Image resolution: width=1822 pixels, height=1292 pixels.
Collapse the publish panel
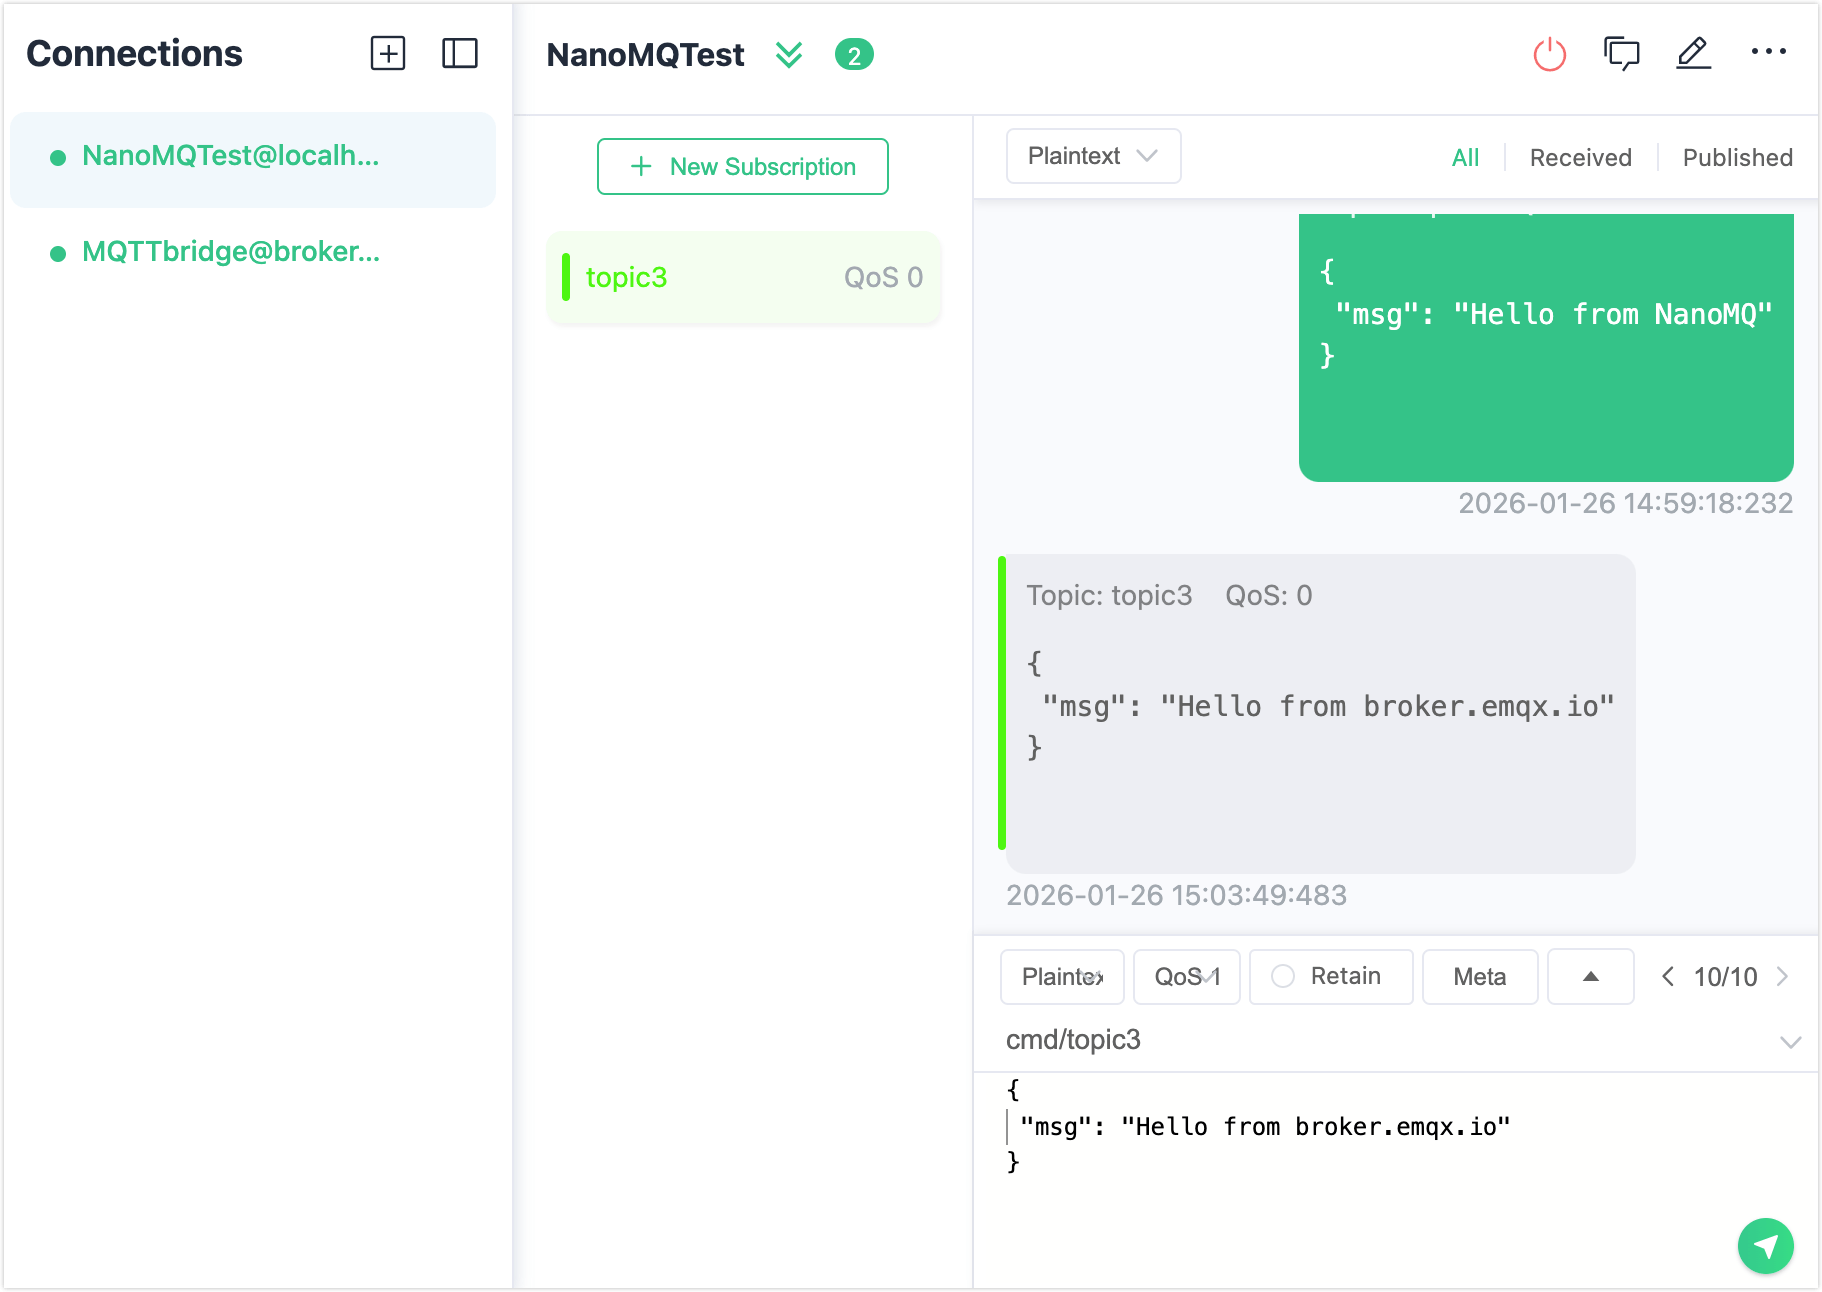click(x=1590, y=977)
